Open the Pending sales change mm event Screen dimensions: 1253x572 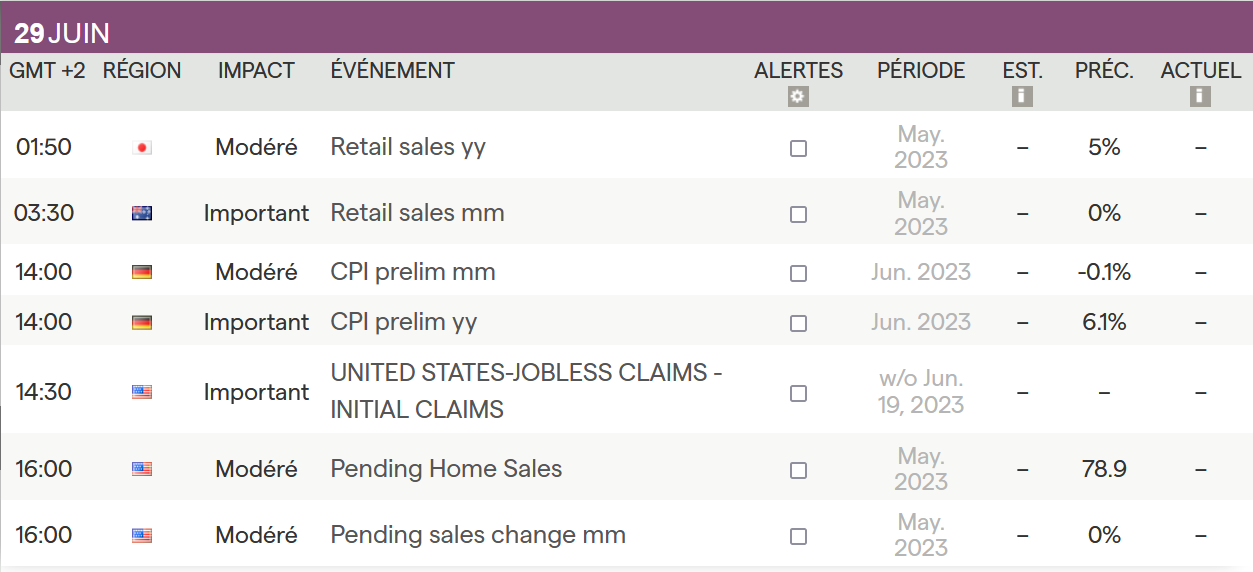point(478,535)
